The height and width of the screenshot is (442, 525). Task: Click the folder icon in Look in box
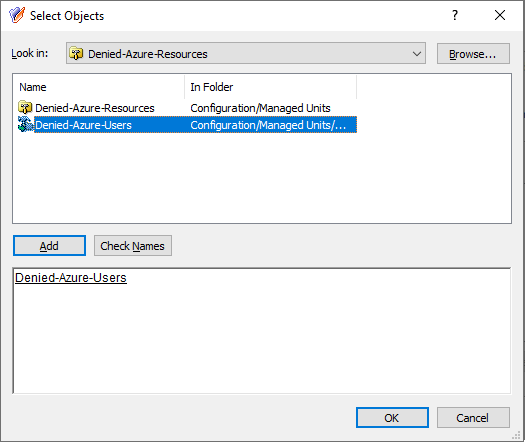point(76,54)
